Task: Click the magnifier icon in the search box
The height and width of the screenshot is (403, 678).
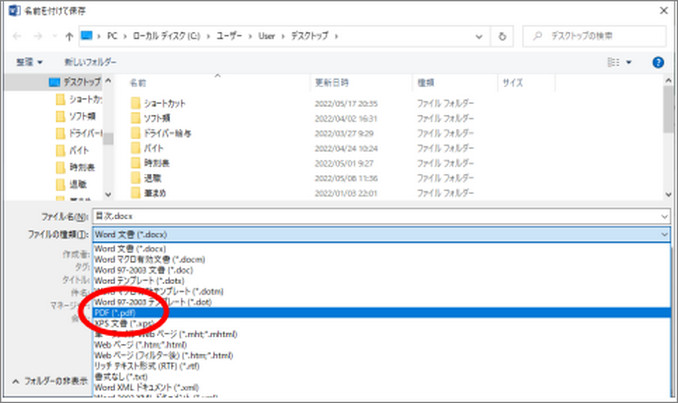Action: [x=537, y=36]
